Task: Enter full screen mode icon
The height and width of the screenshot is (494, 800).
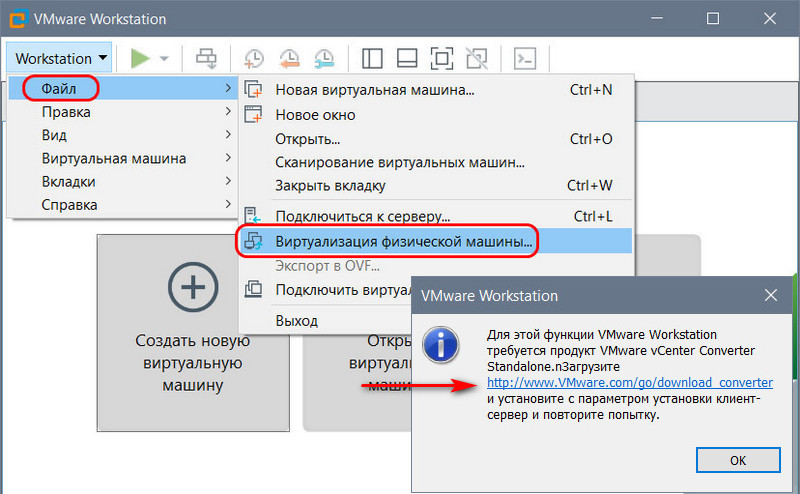Action: coord(442,58)
